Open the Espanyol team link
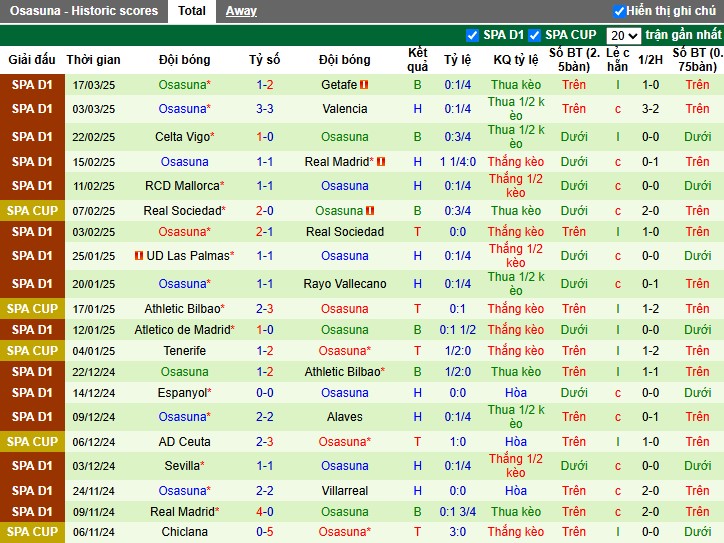 tap(182, 393)
